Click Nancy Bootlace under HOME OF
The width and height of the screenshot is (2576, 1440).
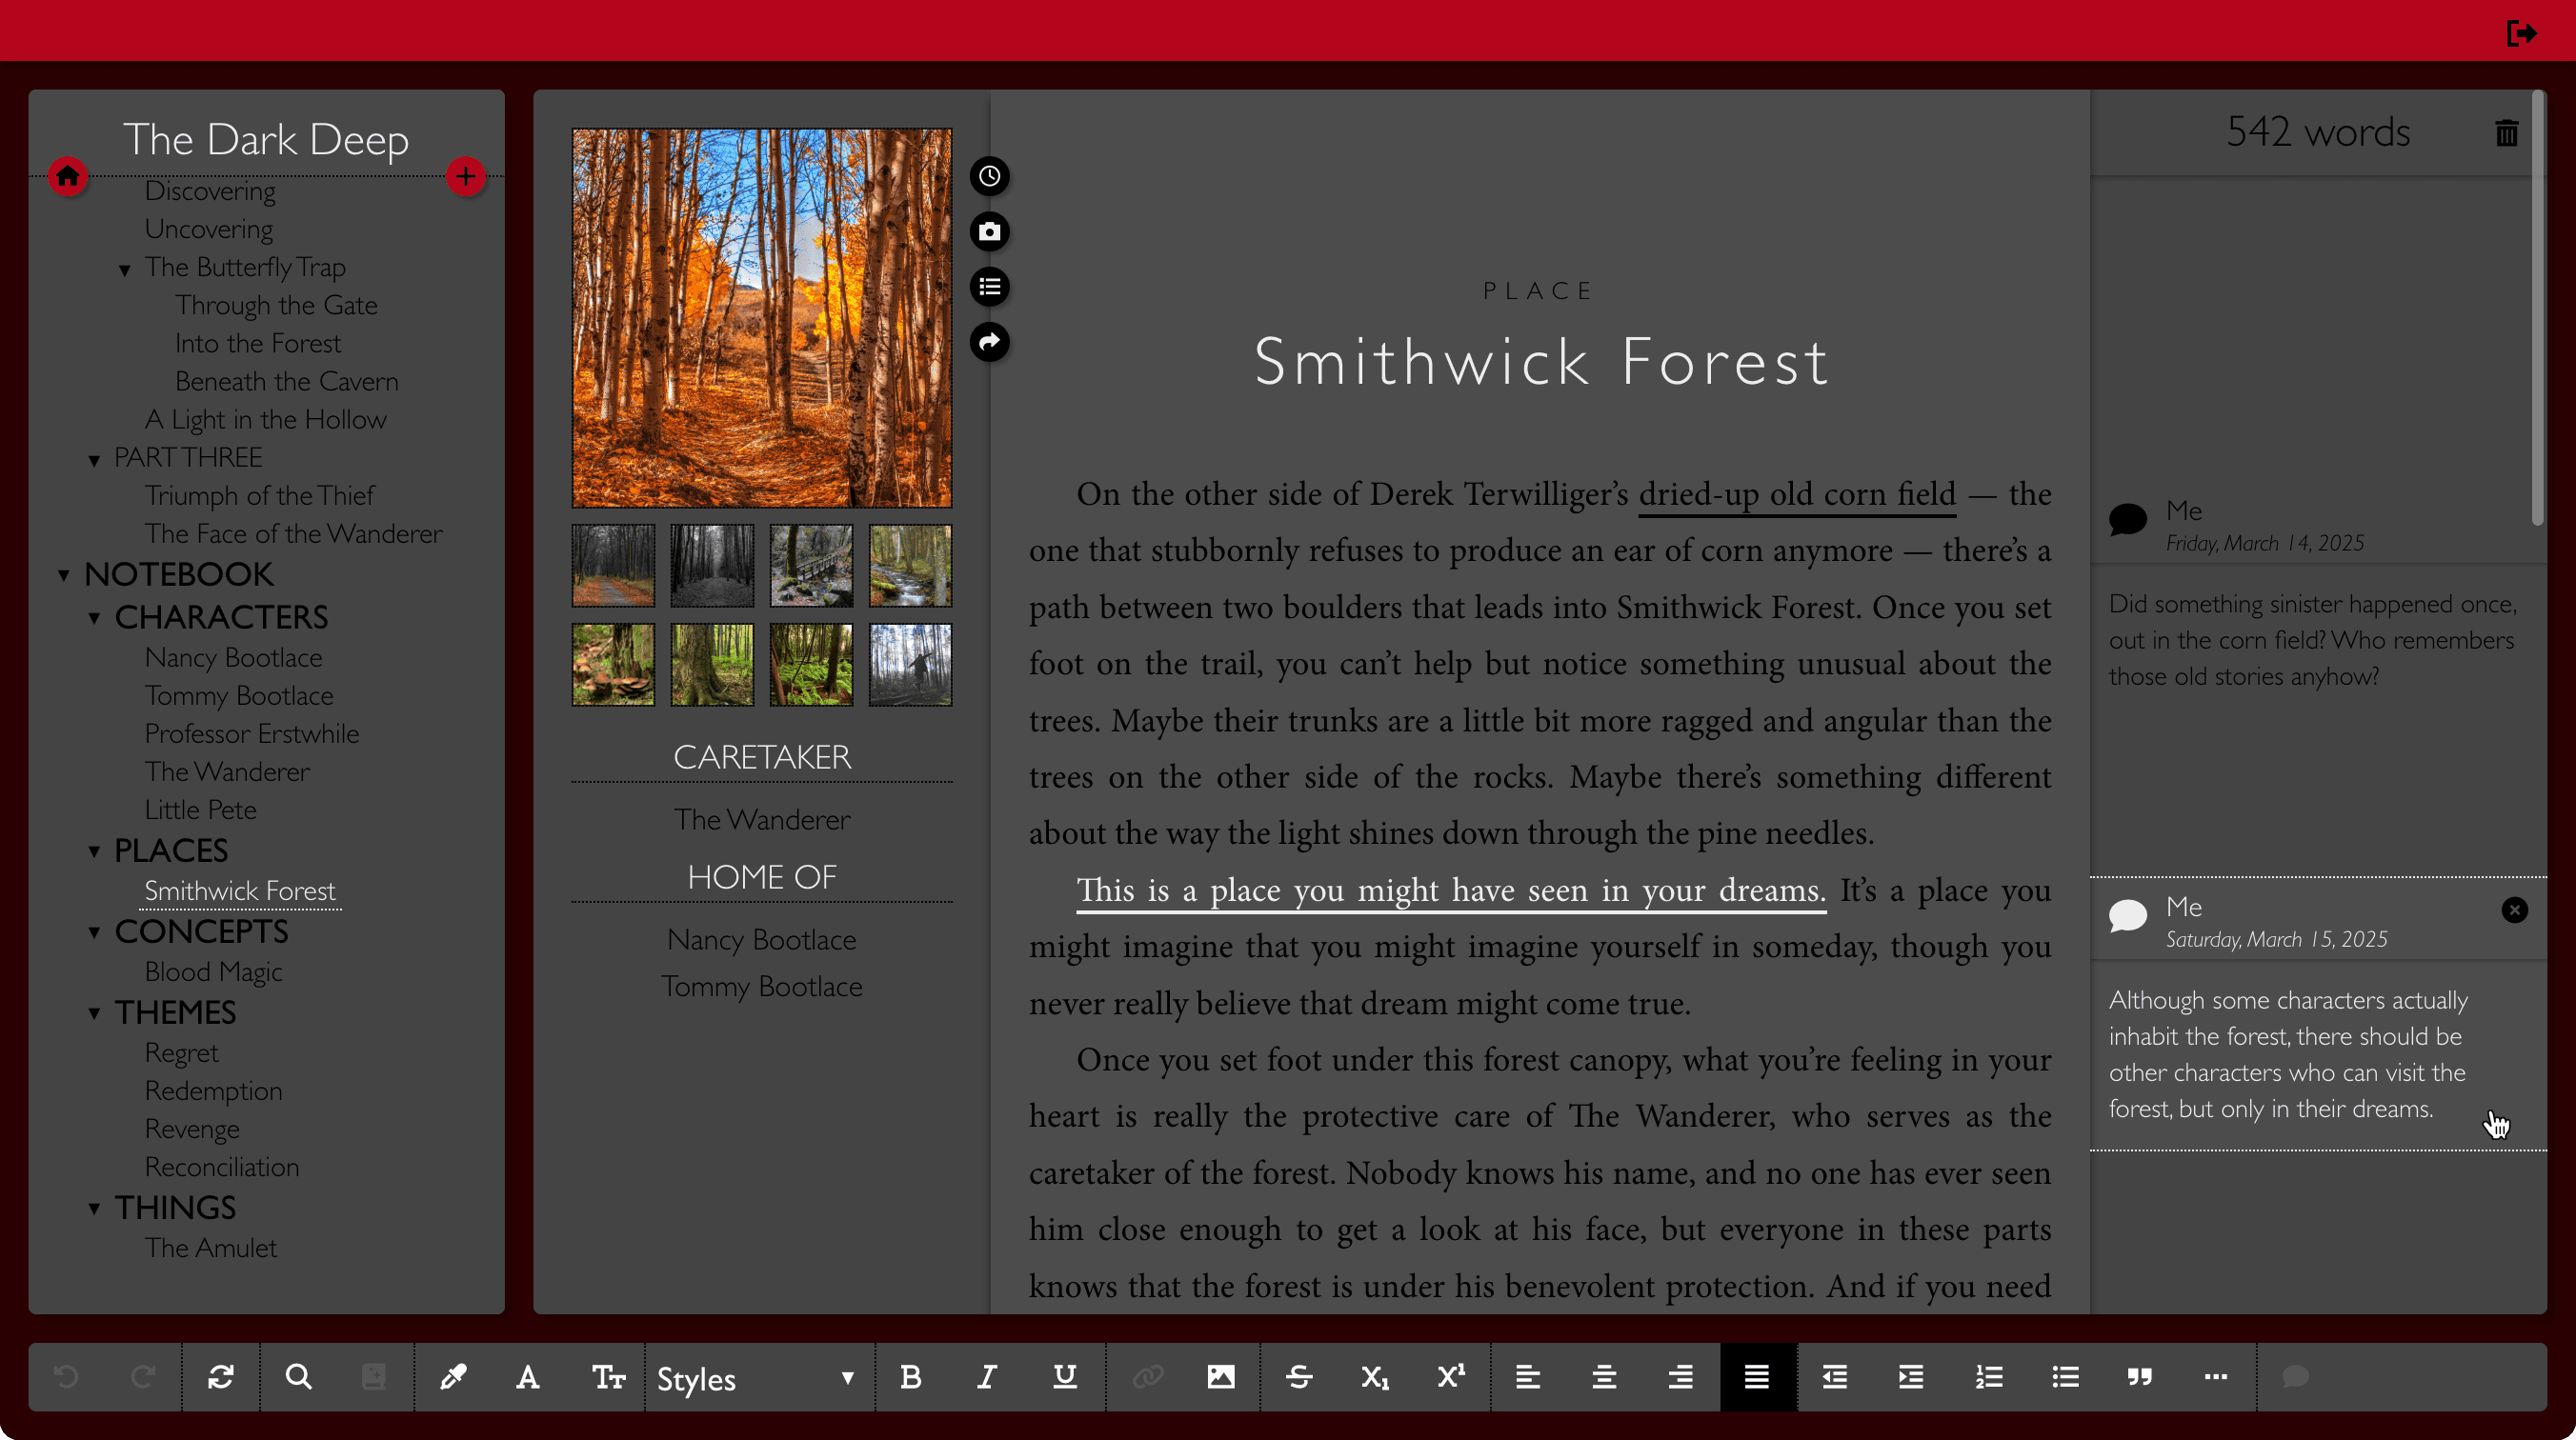[x=761, y=939]
